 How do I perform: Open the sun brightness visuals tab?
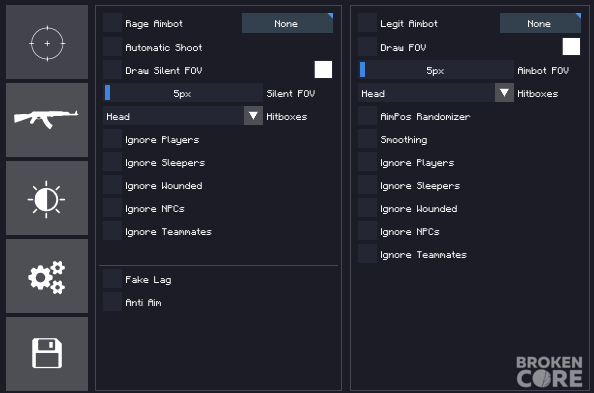pos(47,198)
